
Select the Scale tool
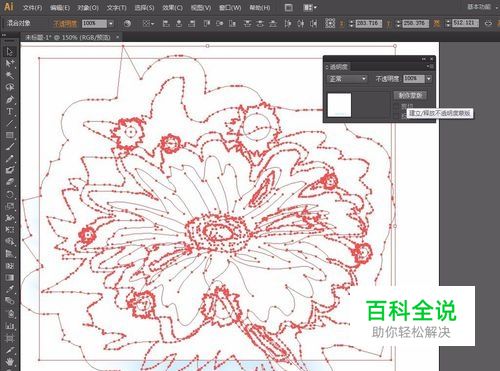click(9, 206)
